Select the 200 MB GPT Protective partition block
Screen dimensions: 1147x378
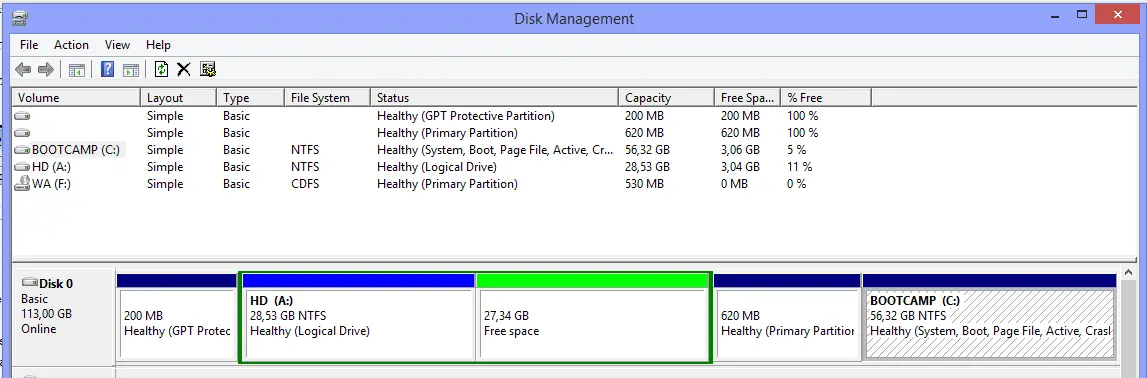click(x=177, y=324)
